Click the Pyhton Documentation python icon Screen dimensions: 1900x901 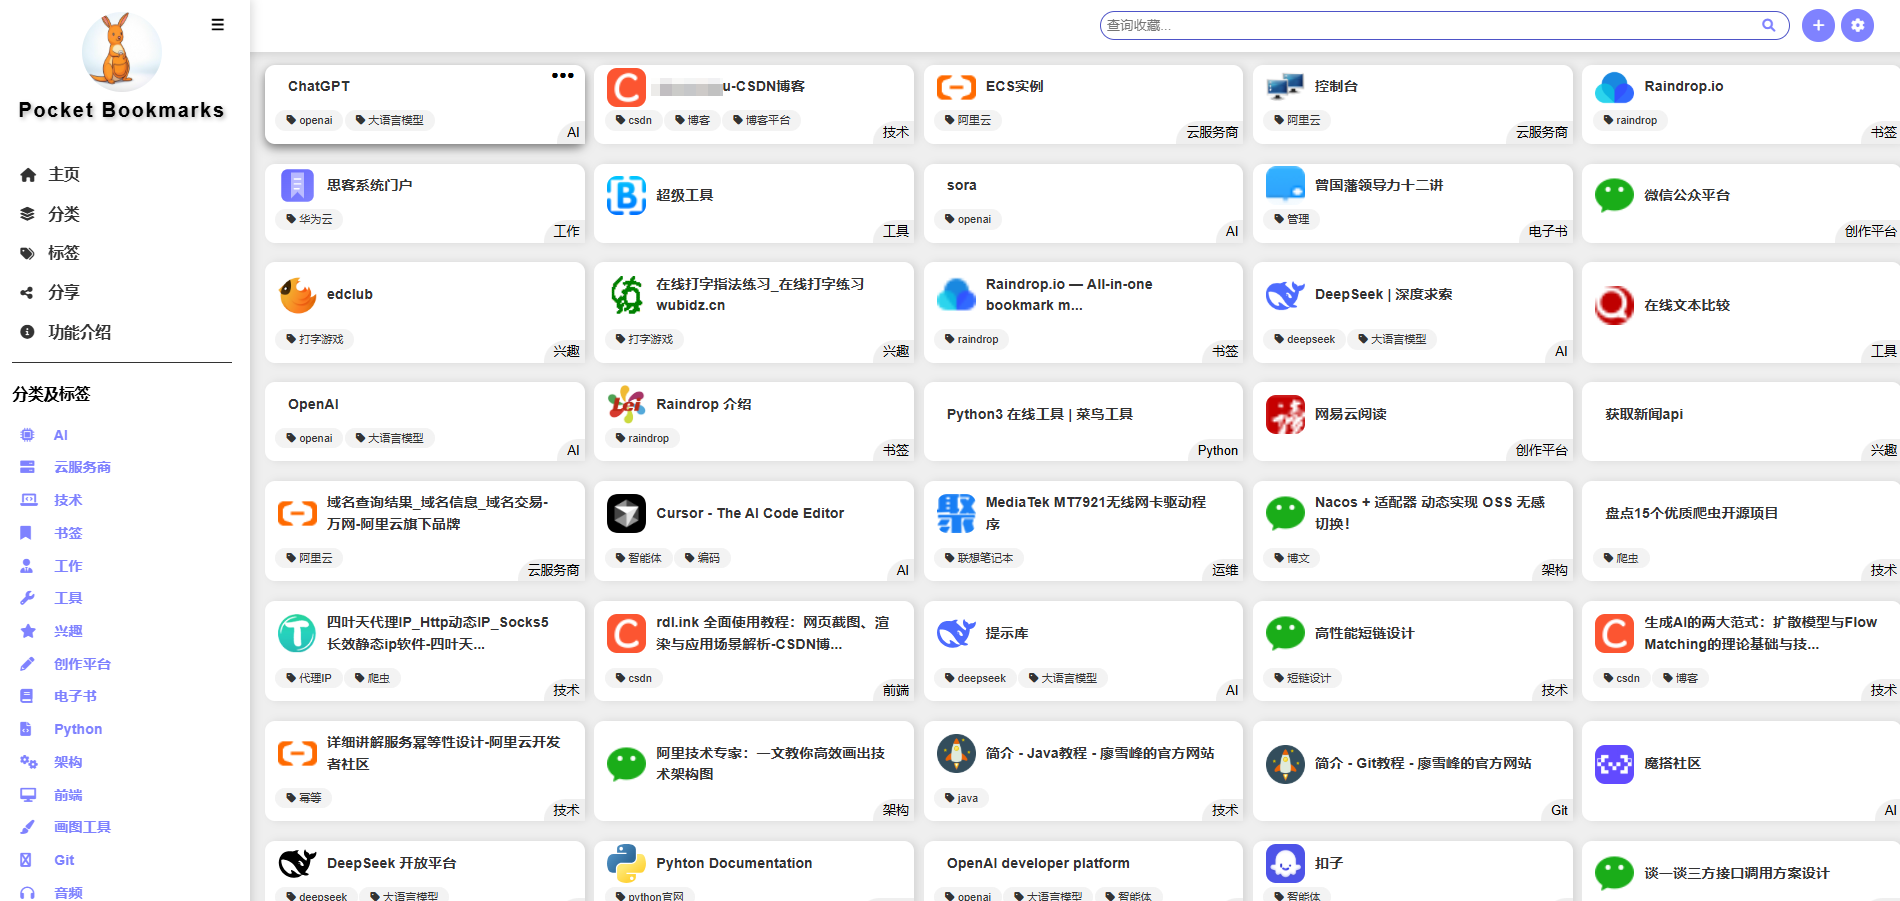point(626,863)
